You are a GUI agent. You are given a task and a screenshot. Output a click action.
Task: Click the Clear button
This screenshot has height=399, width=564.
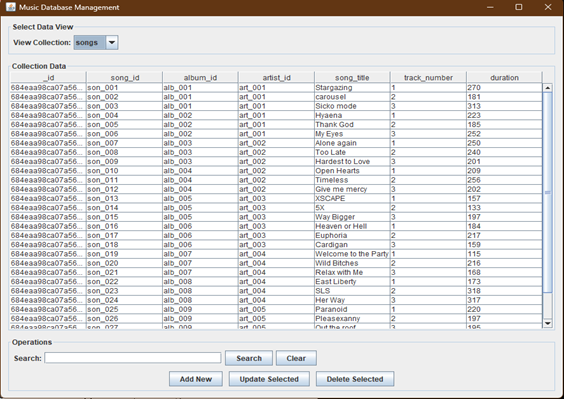click(296, 358)
